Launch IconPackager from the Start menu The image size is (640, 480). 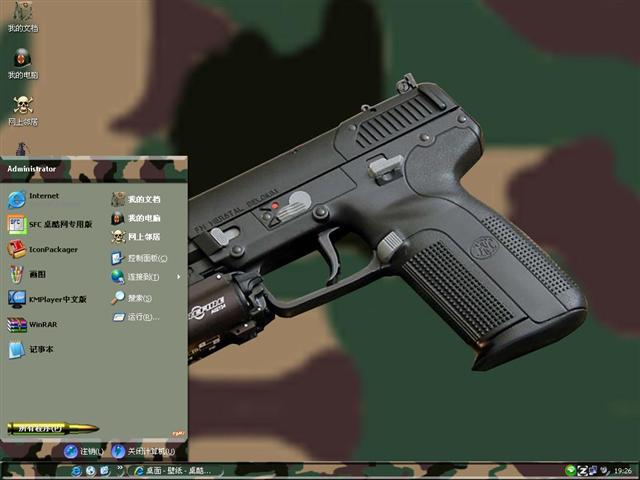[42, 249]
